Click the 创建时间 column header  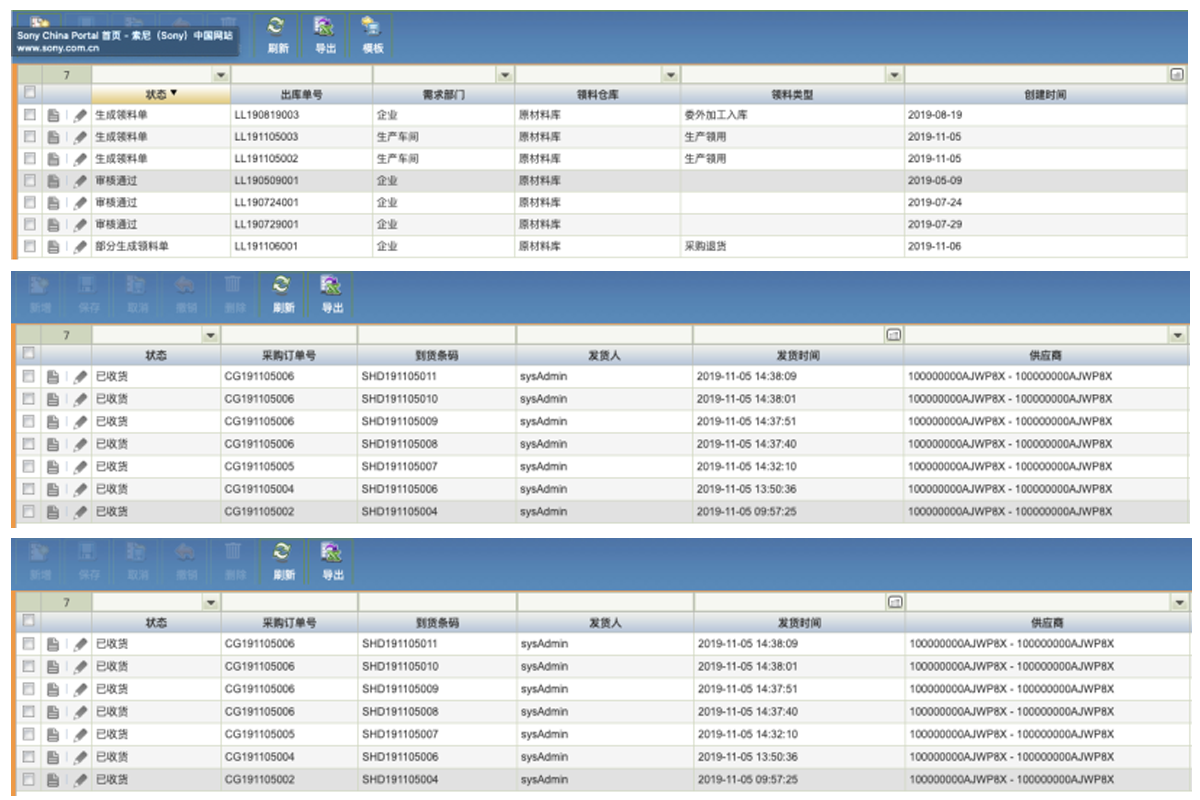coord(1045,95)
